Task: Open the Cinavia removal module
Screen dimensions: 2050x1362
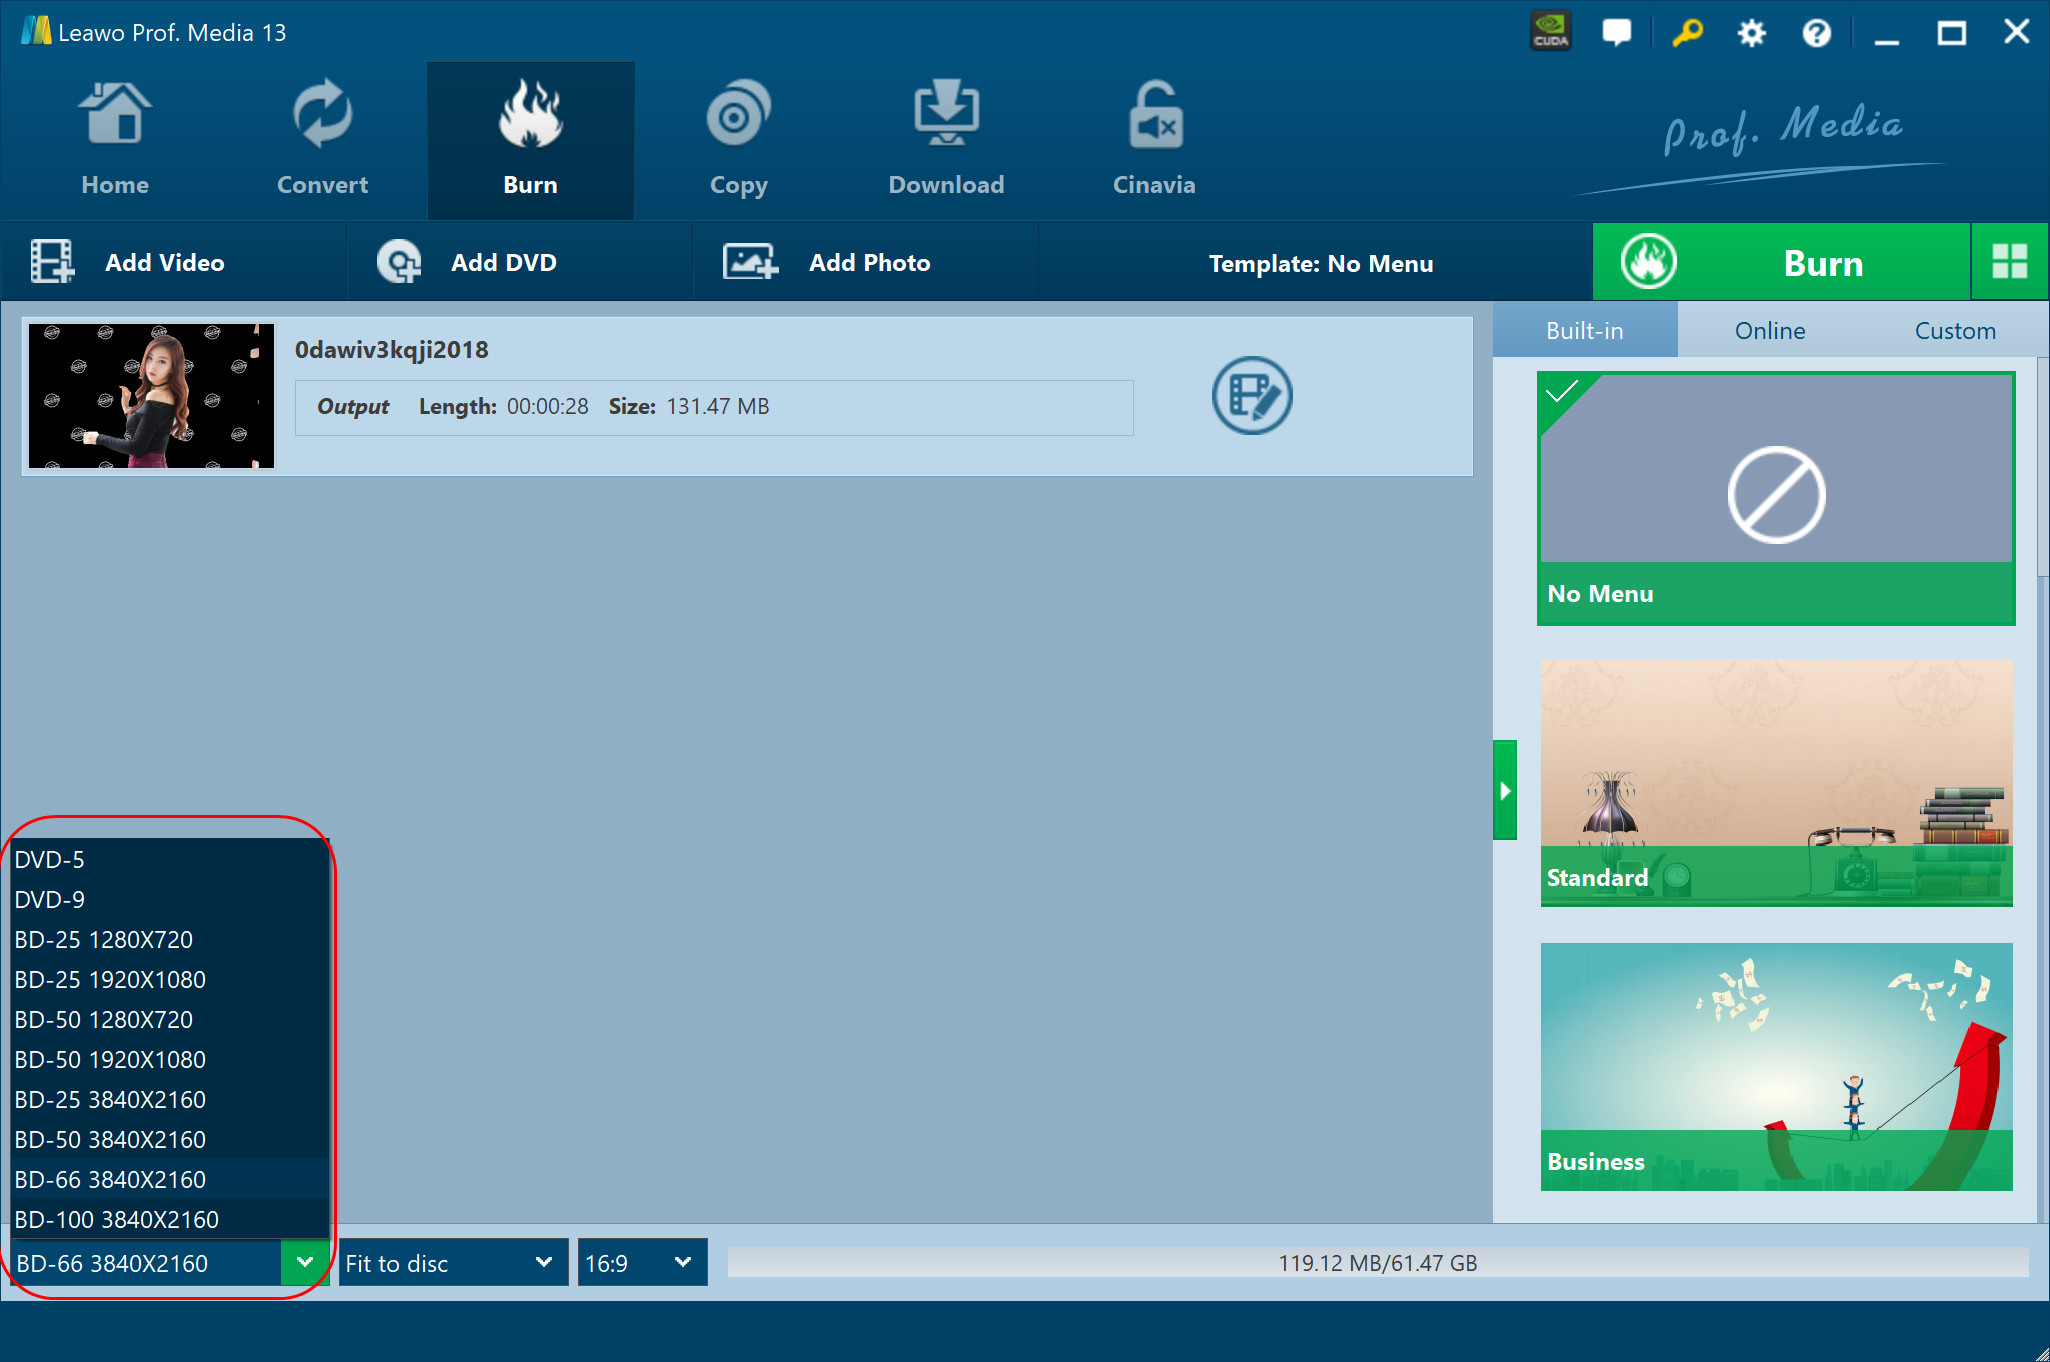Action: coord(1154,140)
